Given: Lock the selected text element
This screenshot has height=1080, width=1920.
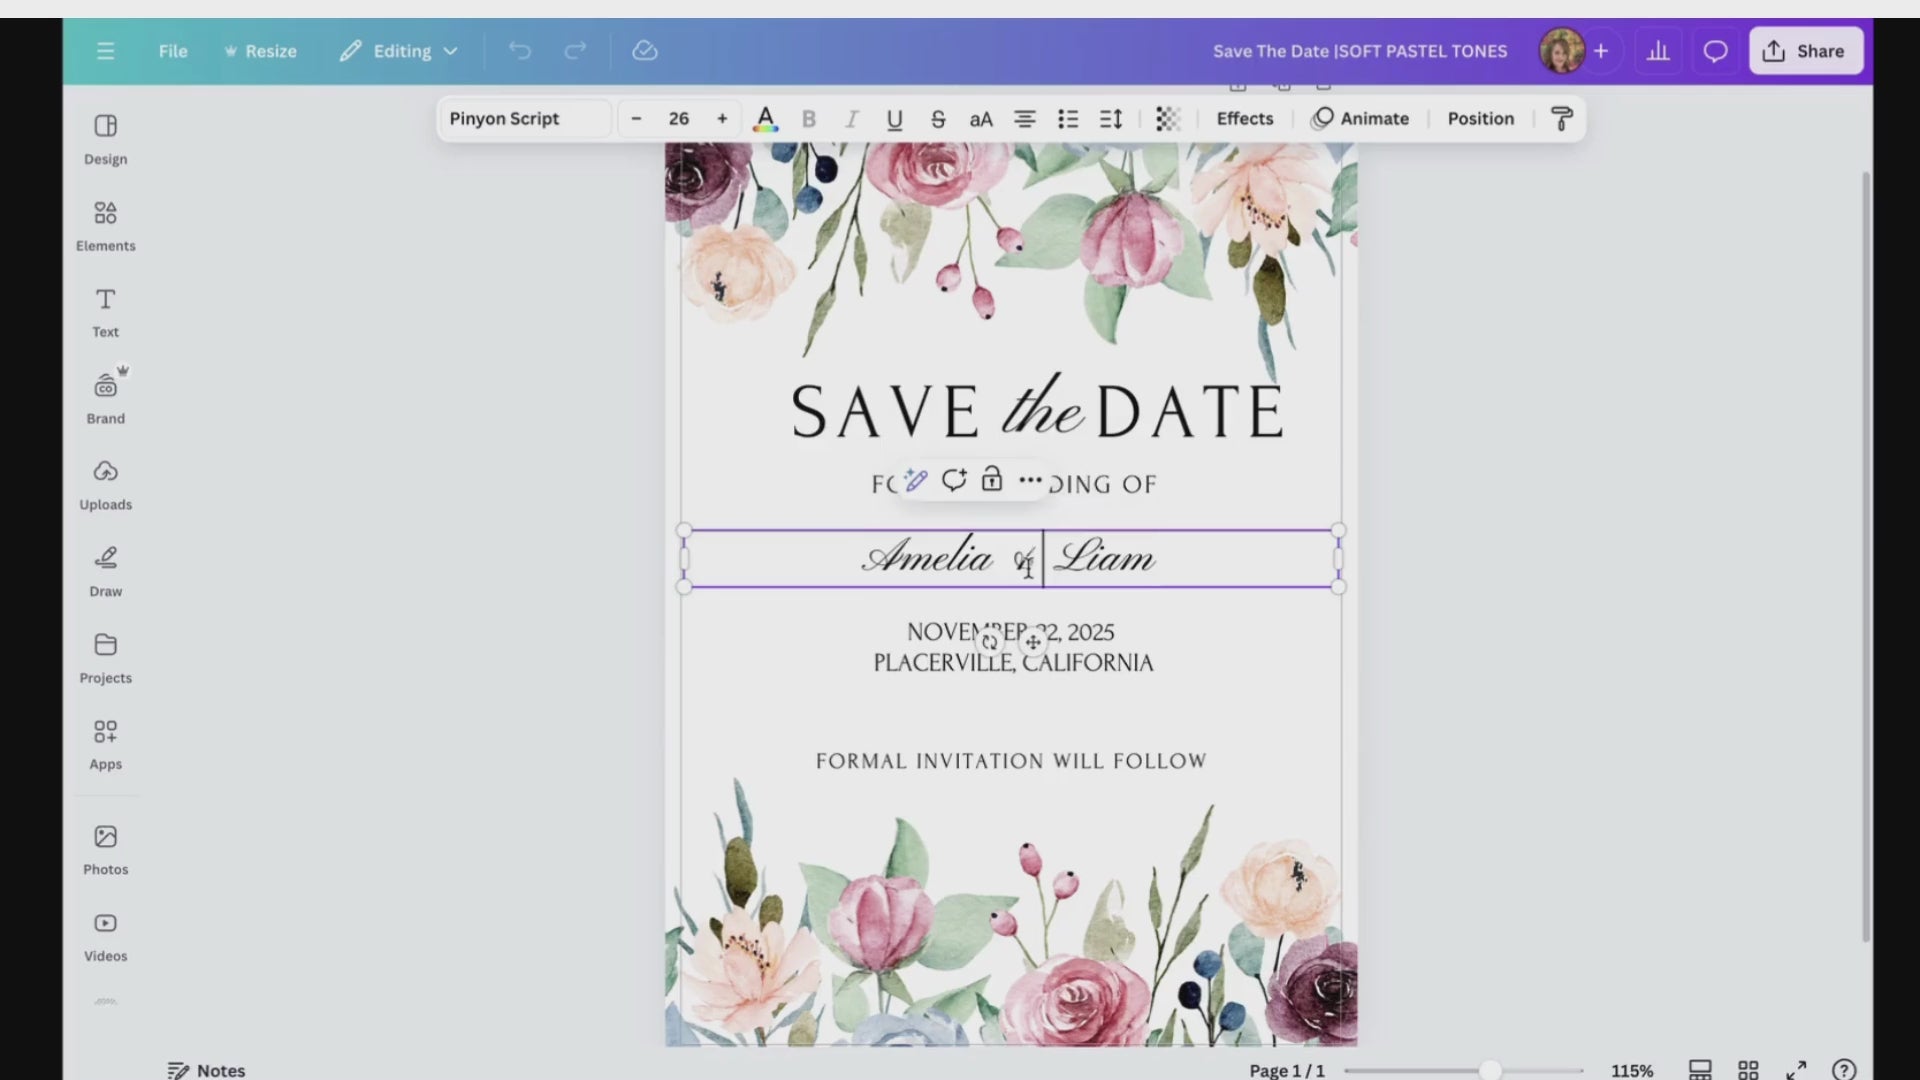Looking at the screenshot, I should pyautogui.click(x=991, y=480).
